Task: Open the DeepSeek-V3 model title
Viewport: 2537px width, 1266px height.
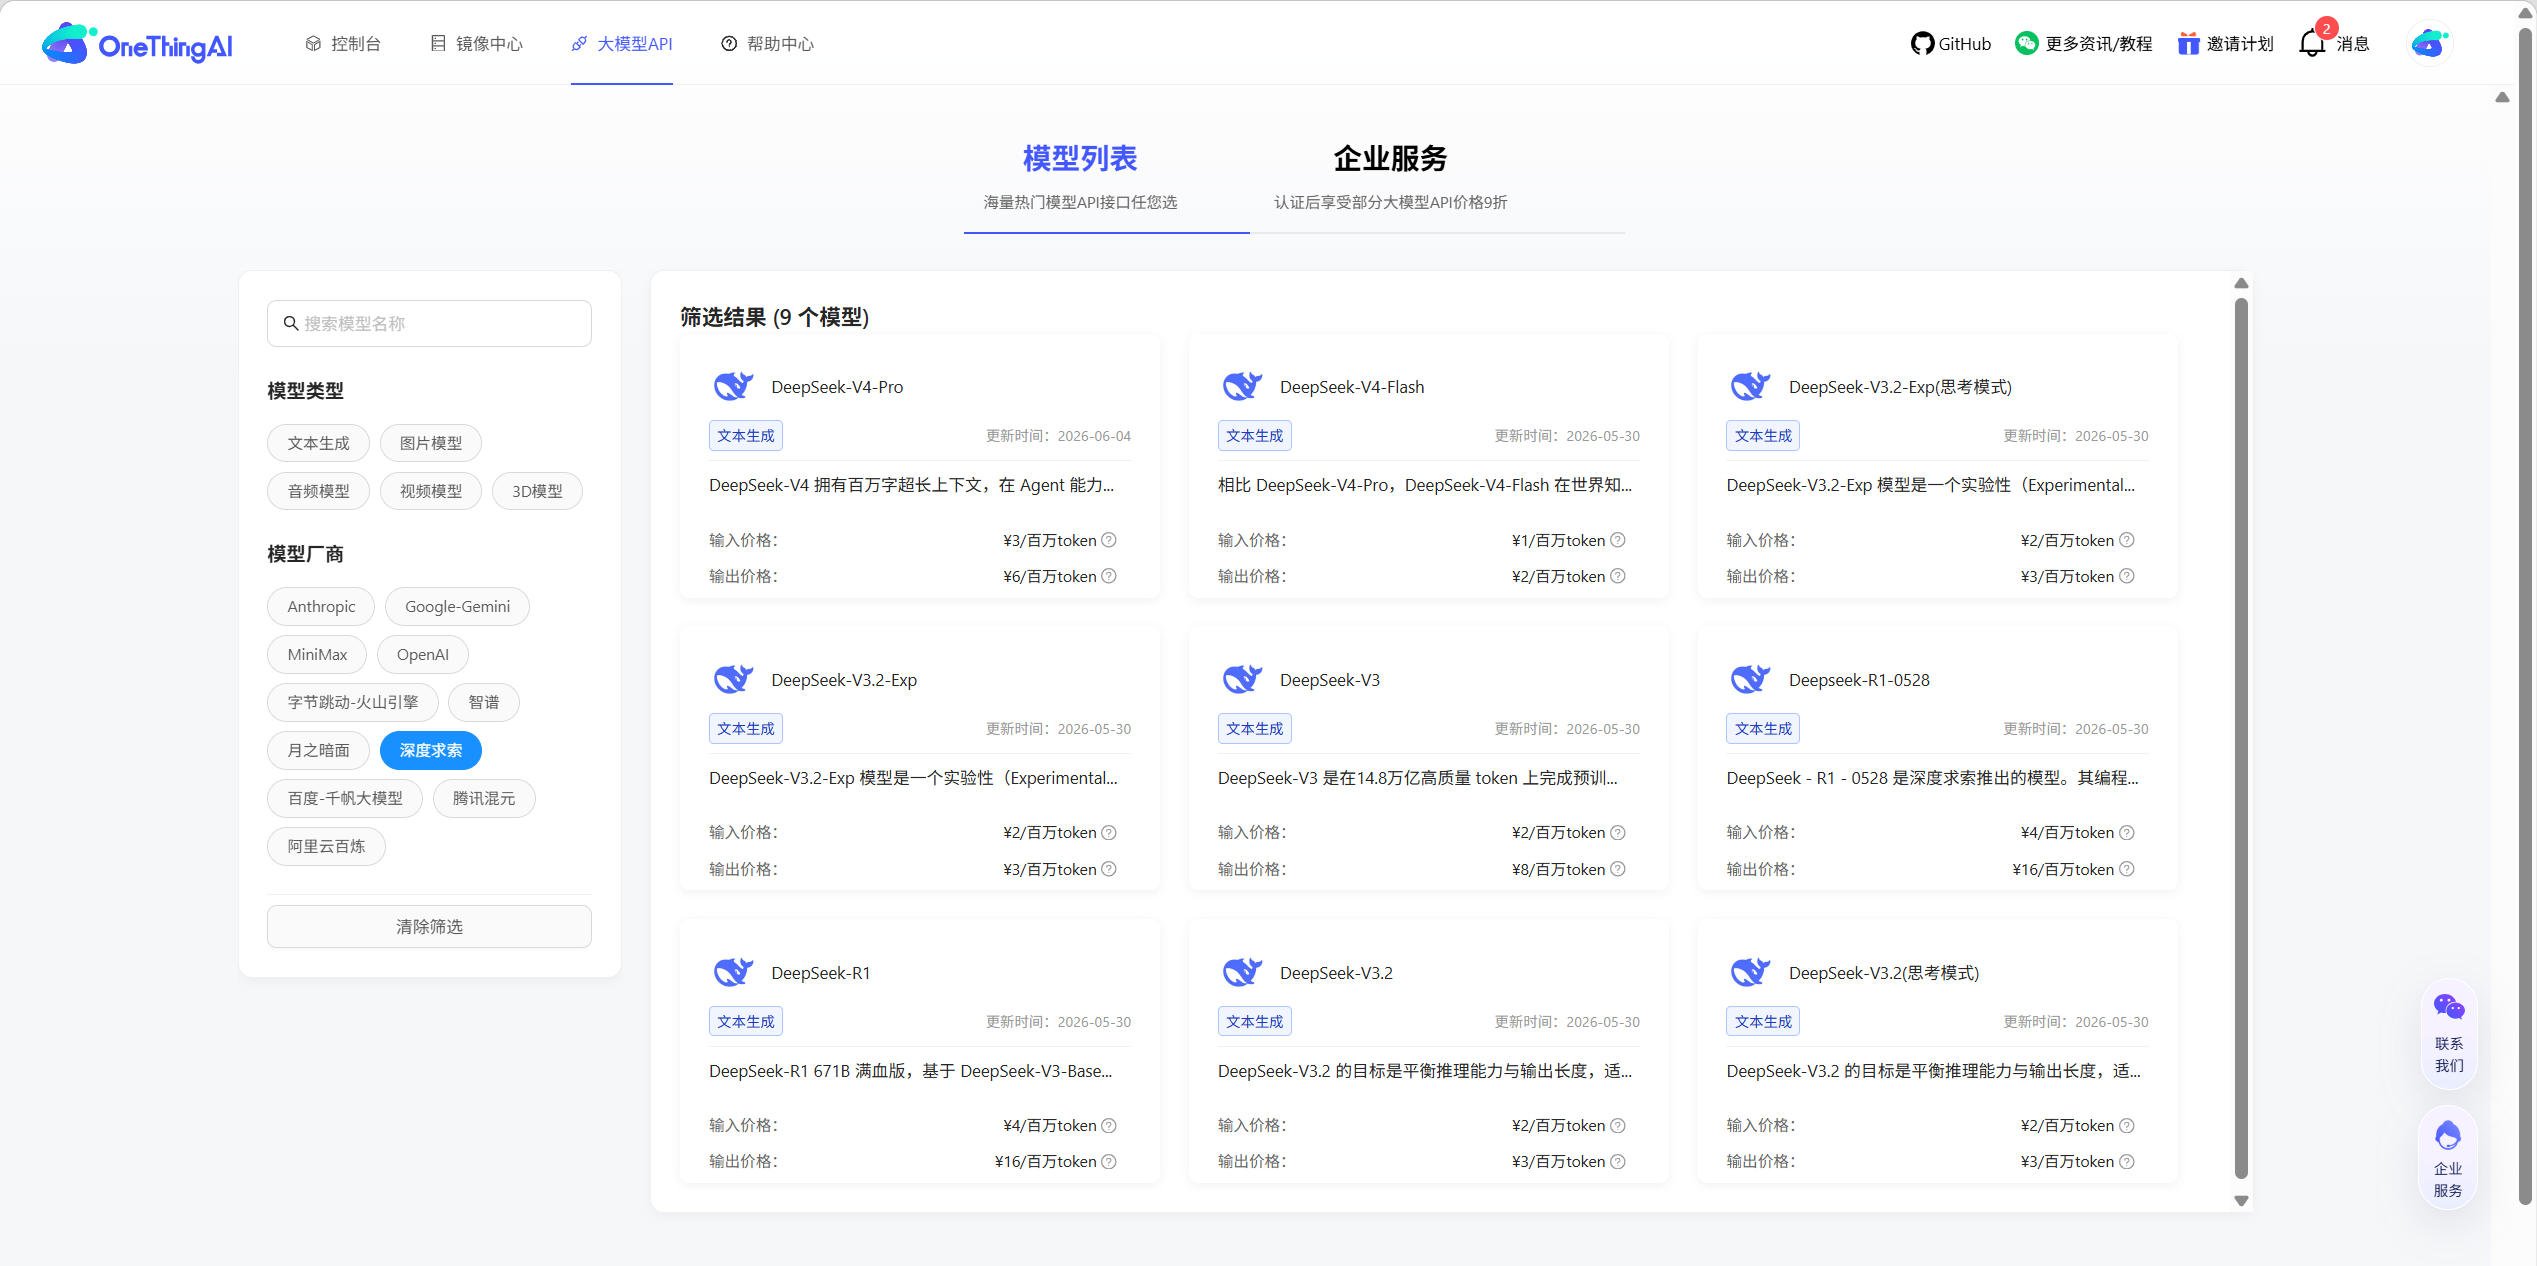Action: [1330, 680]
